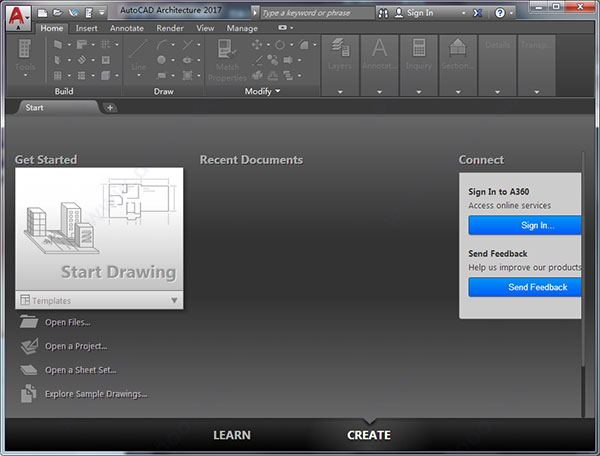
Task: Click the Start Drawing thumbnail
Action: [x=99, y=229]
